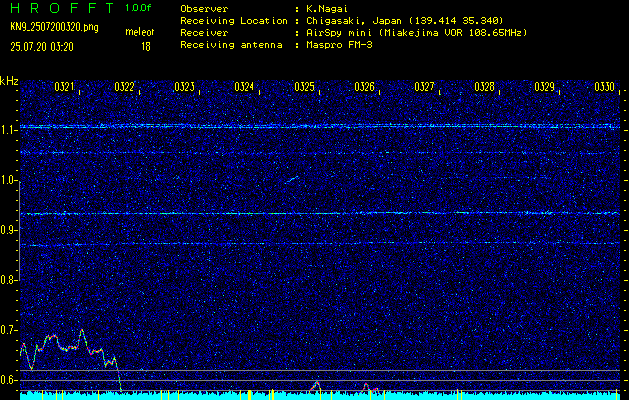Click the meteor count value 18
Screen dimensions: 629x400
tap(146, 47)
